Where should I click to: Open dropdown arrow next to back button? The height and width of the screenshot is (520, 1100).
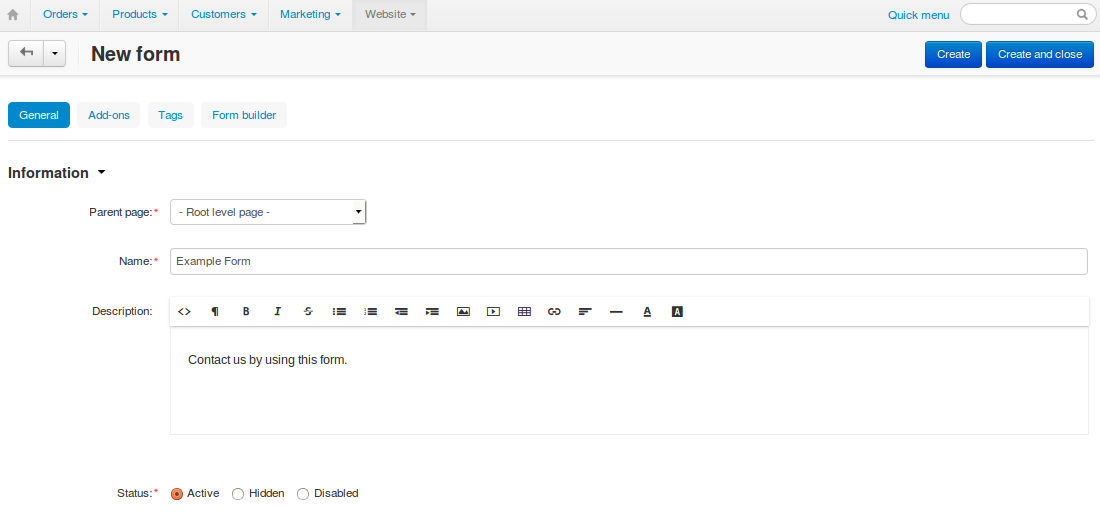pyautogui.click(x=55, y=53)
